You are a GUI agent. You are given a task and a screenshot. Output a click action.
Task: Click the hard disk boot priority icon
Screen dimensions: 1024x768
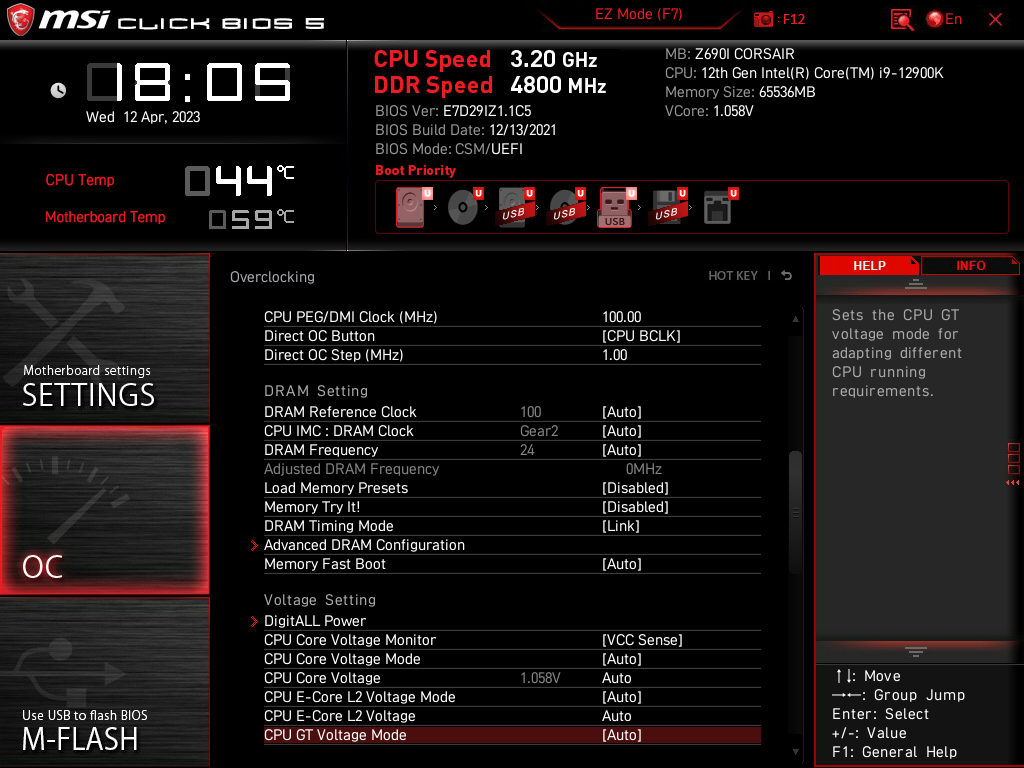coord(409,205)
